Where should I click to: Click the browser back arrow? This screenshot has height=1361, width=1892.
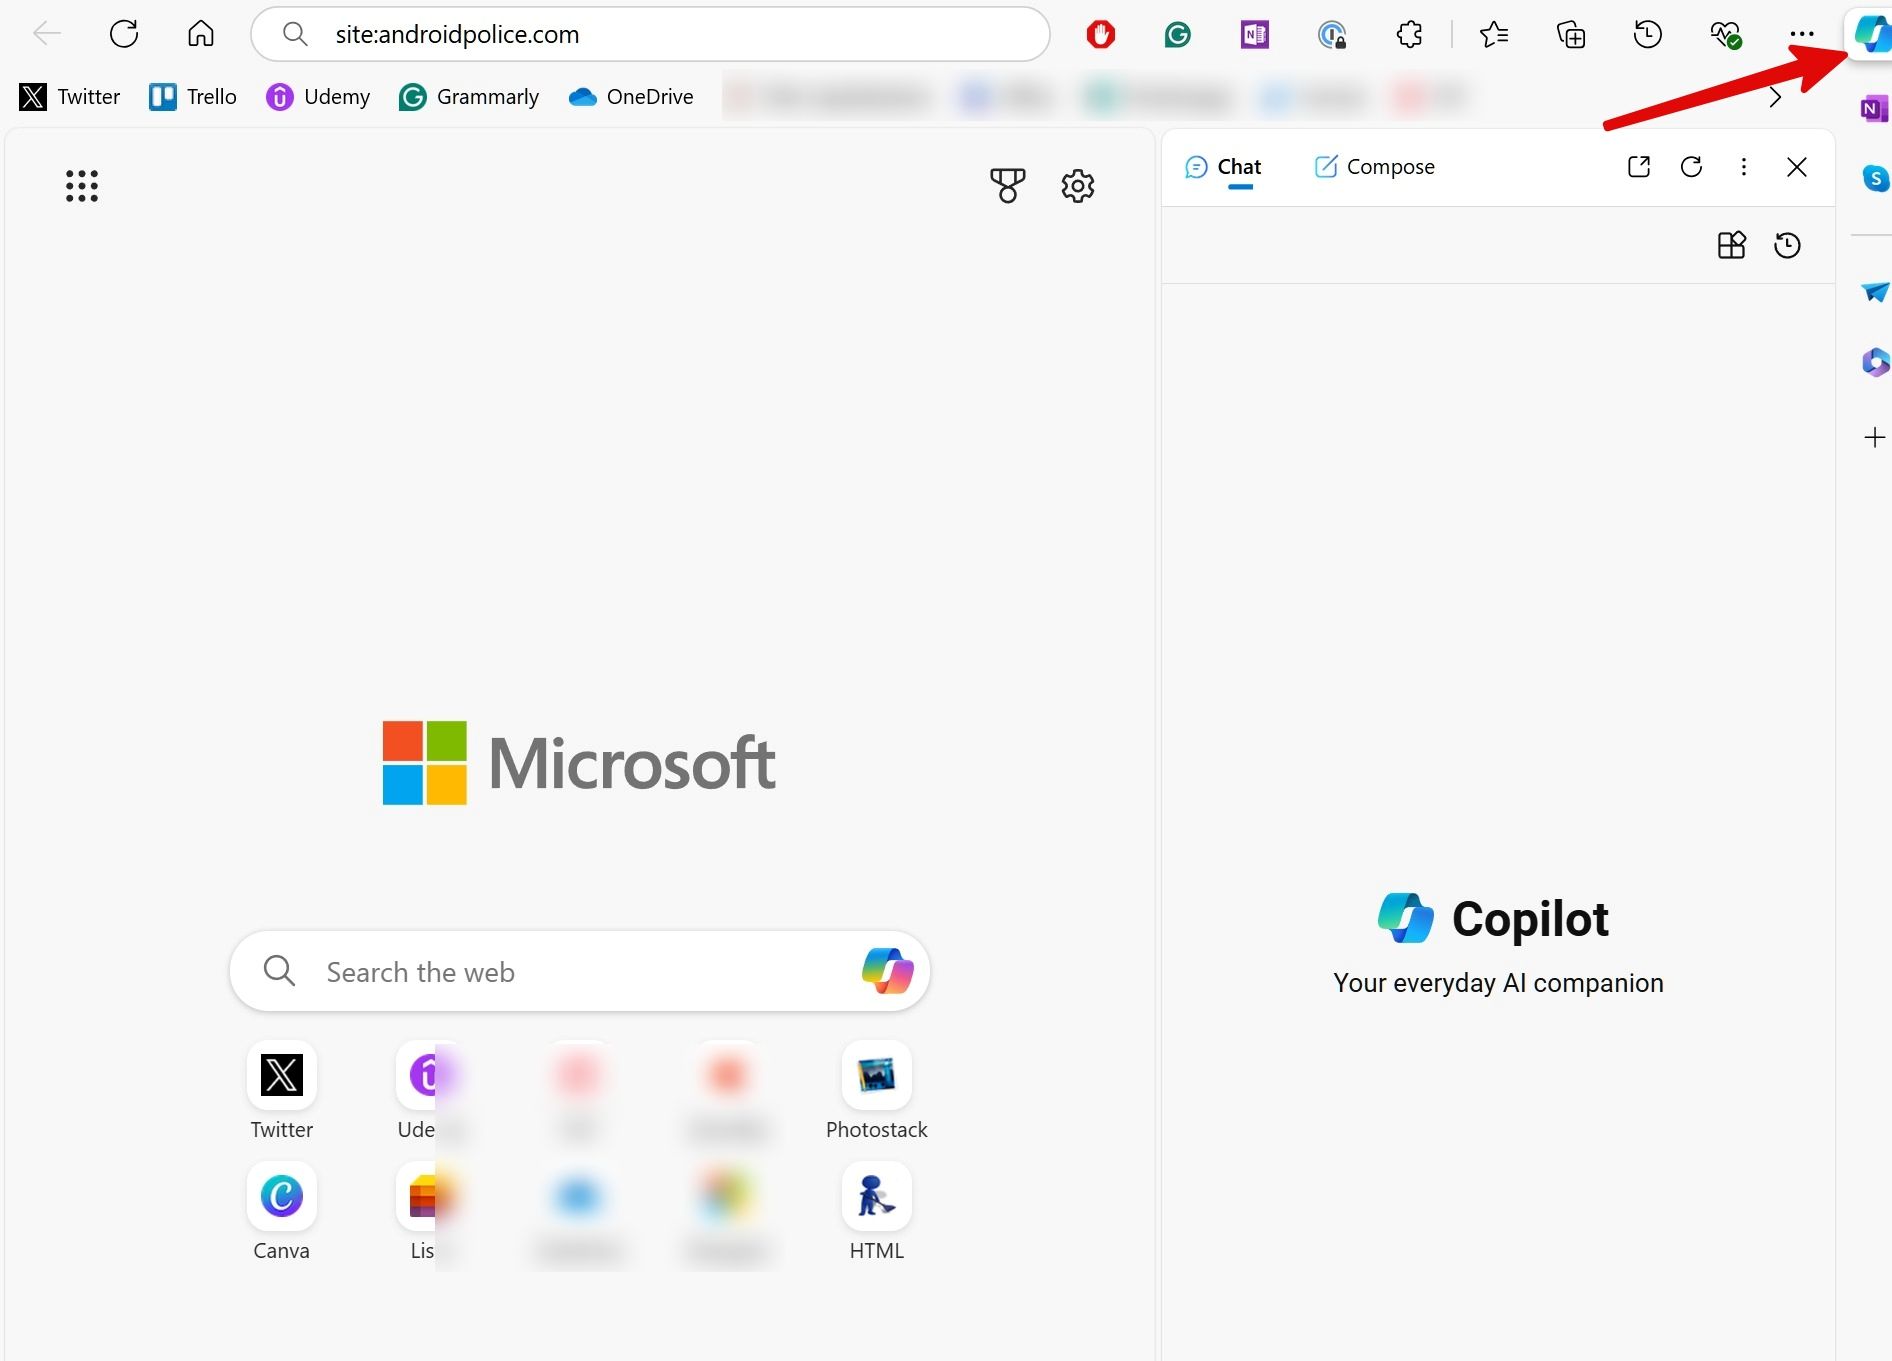pos(47,34)
